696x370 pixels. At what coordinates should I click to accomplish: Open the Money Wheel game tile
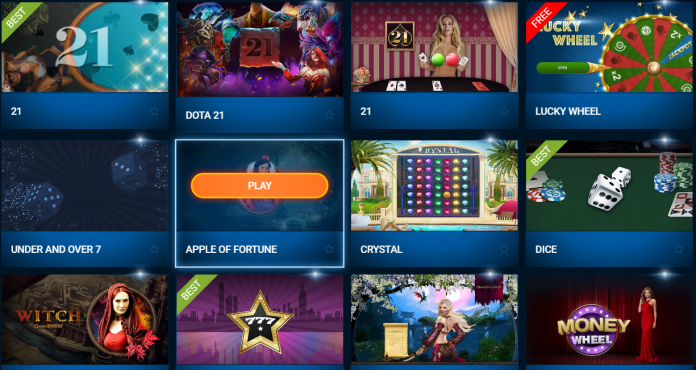[609, 319]
